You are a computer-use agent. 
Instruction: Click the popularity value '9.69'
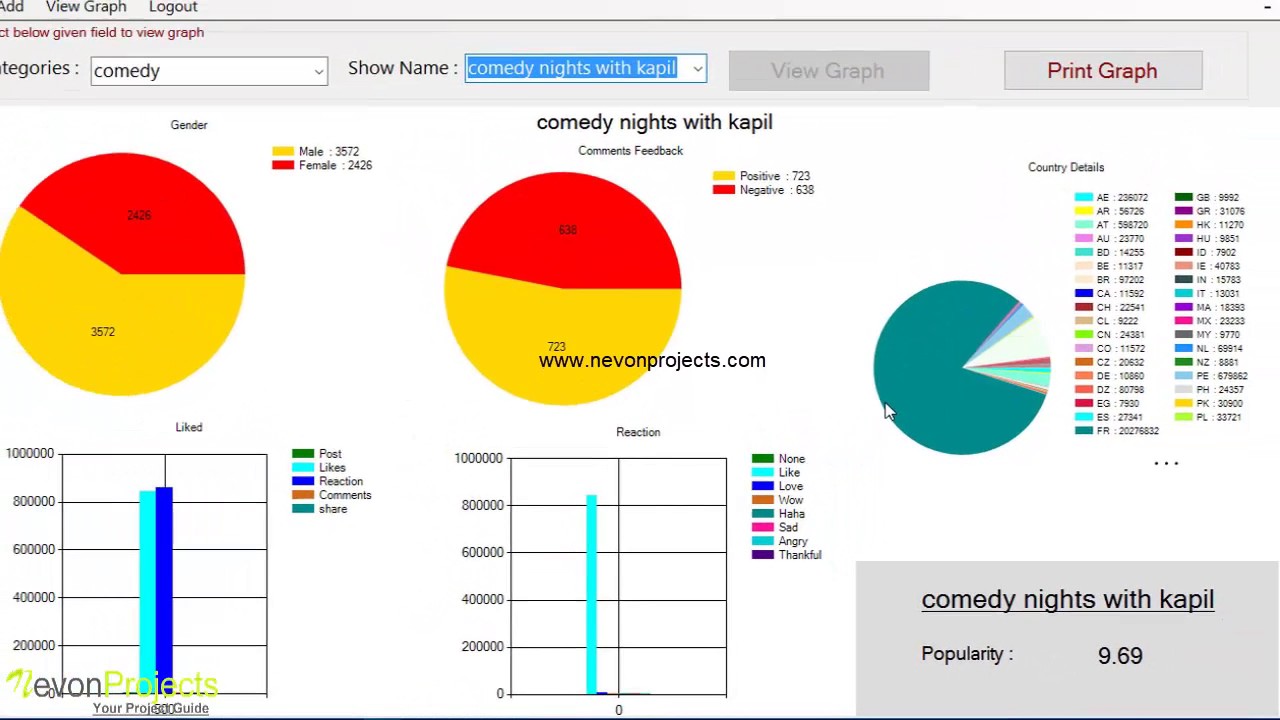click(x=1120, y=656)
